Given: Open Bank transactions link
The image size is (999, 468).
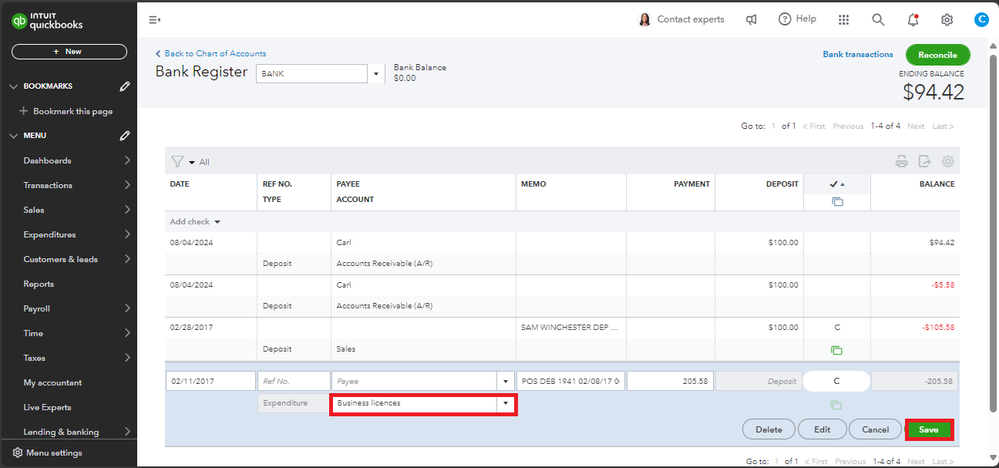Looking at the screenshot, I should click(858, 55).
